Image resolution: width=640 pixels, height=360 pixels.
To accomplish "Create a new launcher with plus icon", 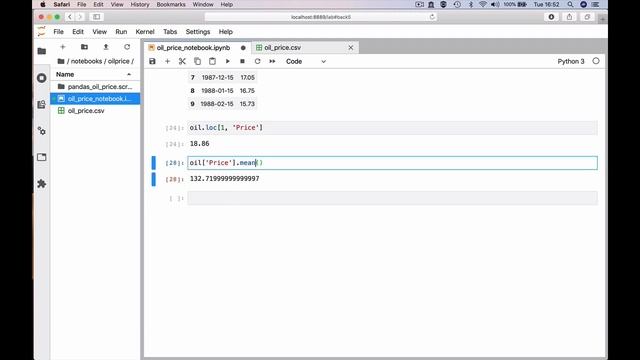I will click(x=62, y=47).
